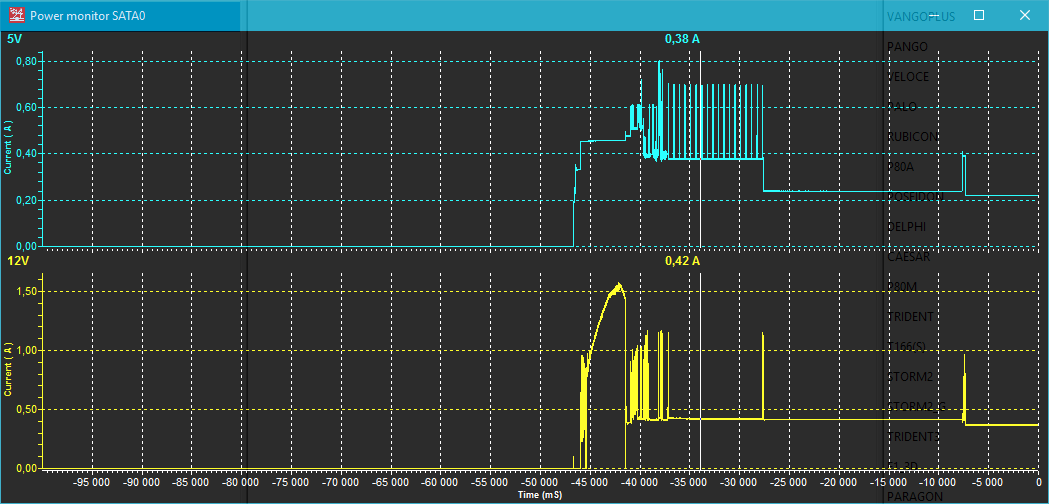Select TRIDENT3 in the background list
Image resolution: width=1049 pixels, height=504 pixels.
coord(913,436)
